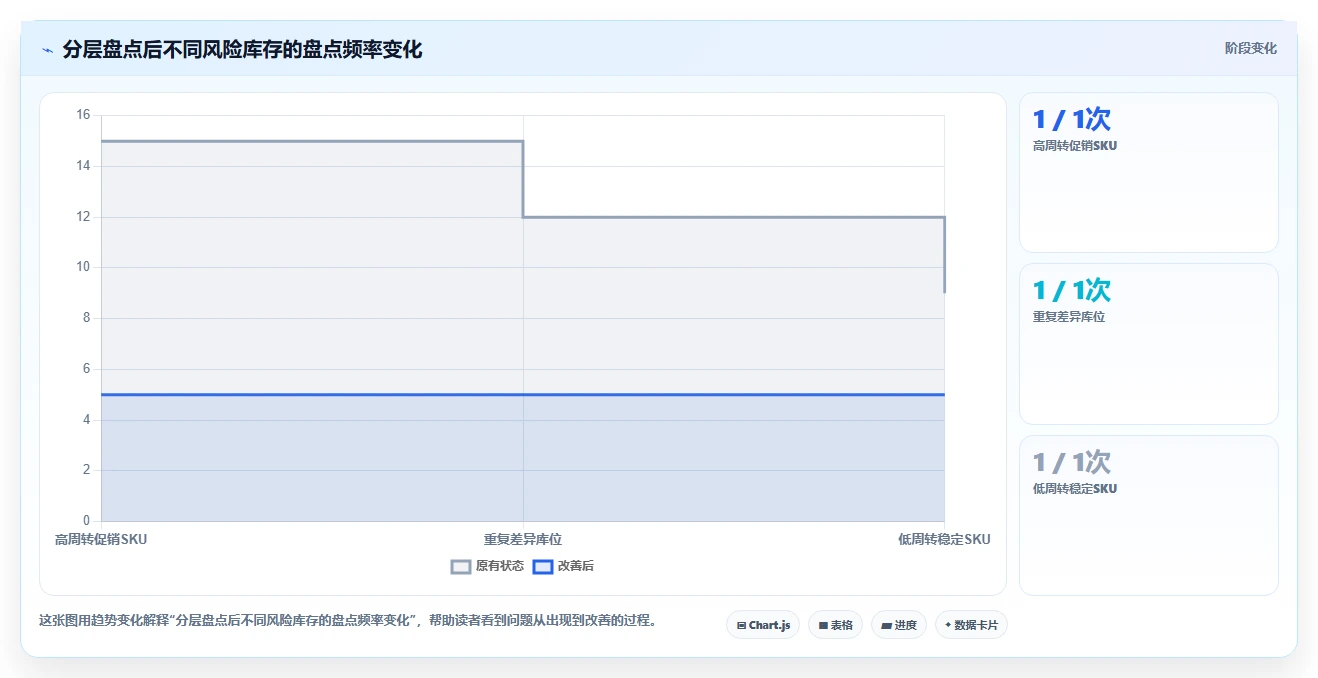The height and width of the screenshot is (678, 1318).
Task: Select the Chart.js tag chip
Action: point(763,625)
